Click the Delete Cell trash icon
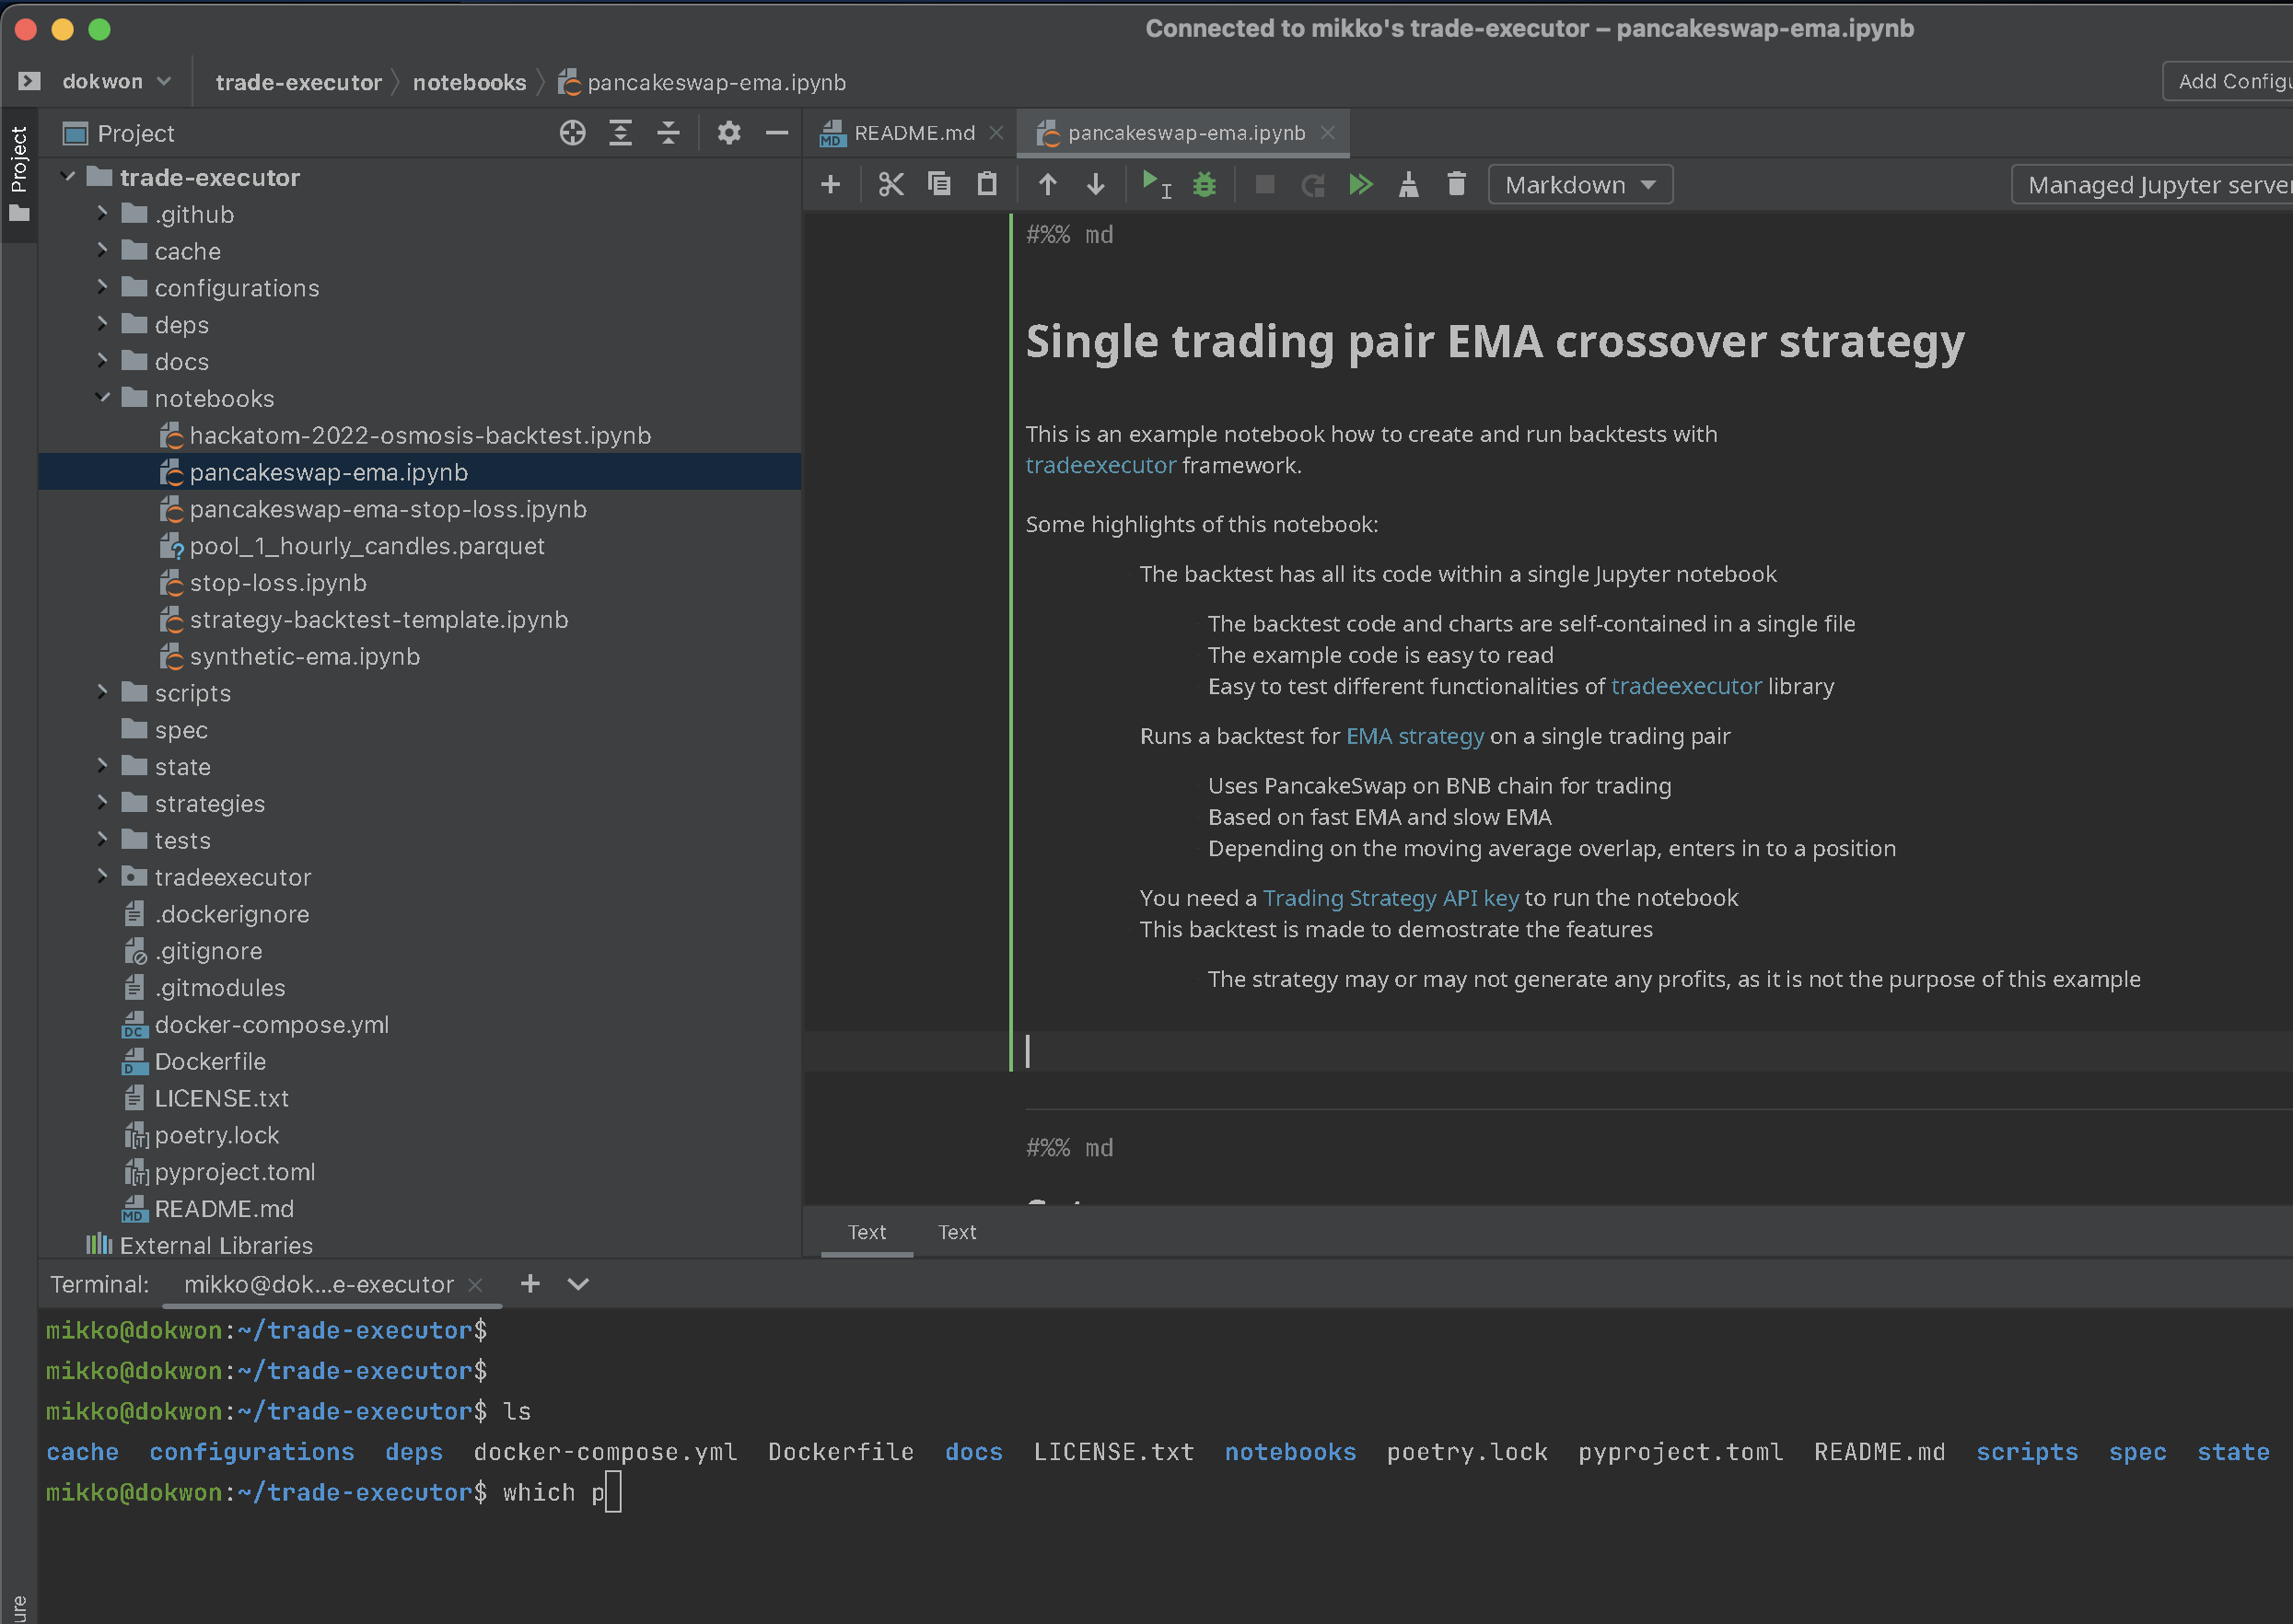The image size is (2293, 1624). pos(1456,184)
